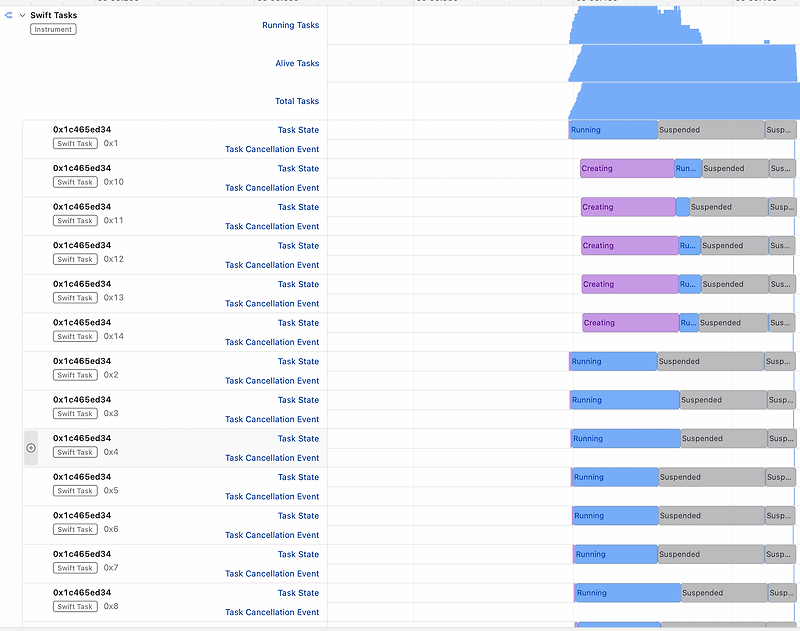Viewport: 800px width, 631px height.
Task: Click the Swift Task badge on the 0x5 row
Action: click(77, 490)
